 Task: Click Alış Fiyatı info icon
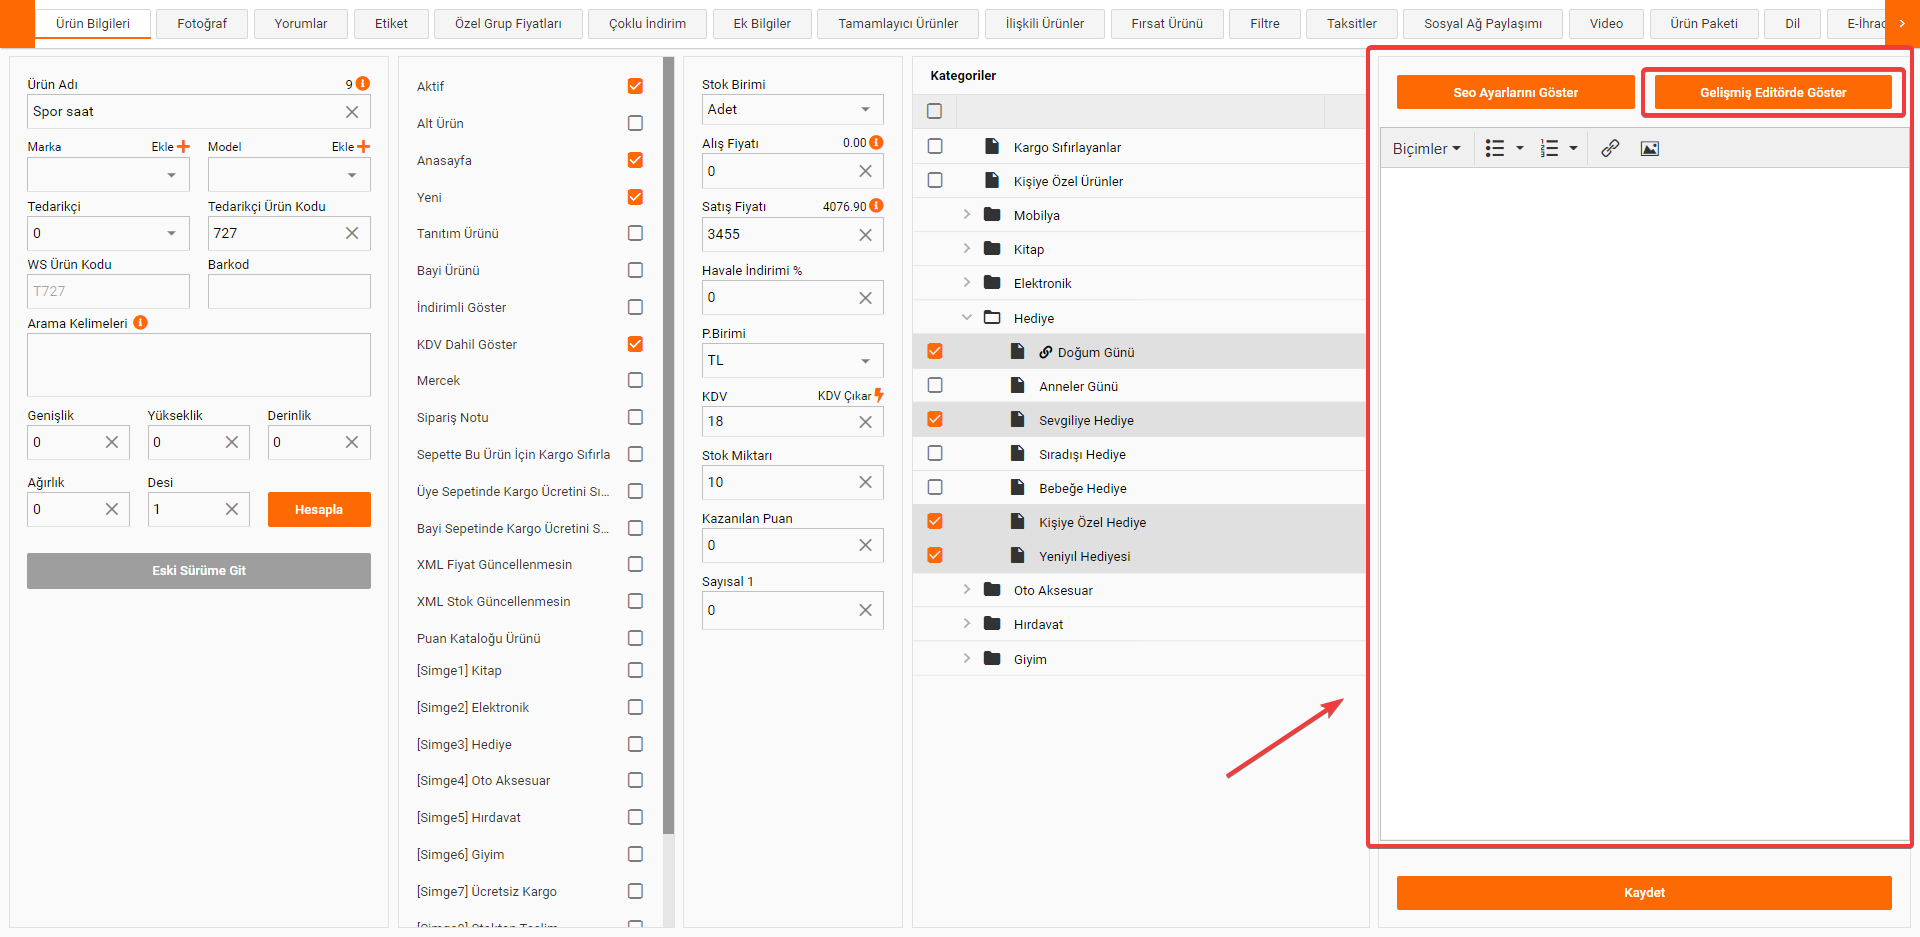(876, 143)
